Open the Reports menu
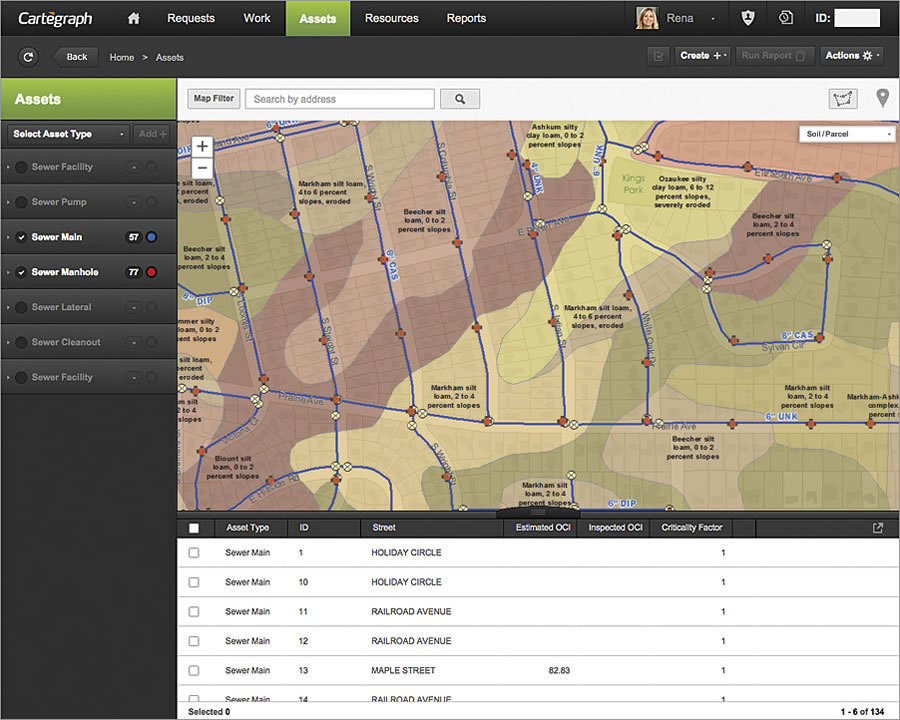 pos(466,18)
